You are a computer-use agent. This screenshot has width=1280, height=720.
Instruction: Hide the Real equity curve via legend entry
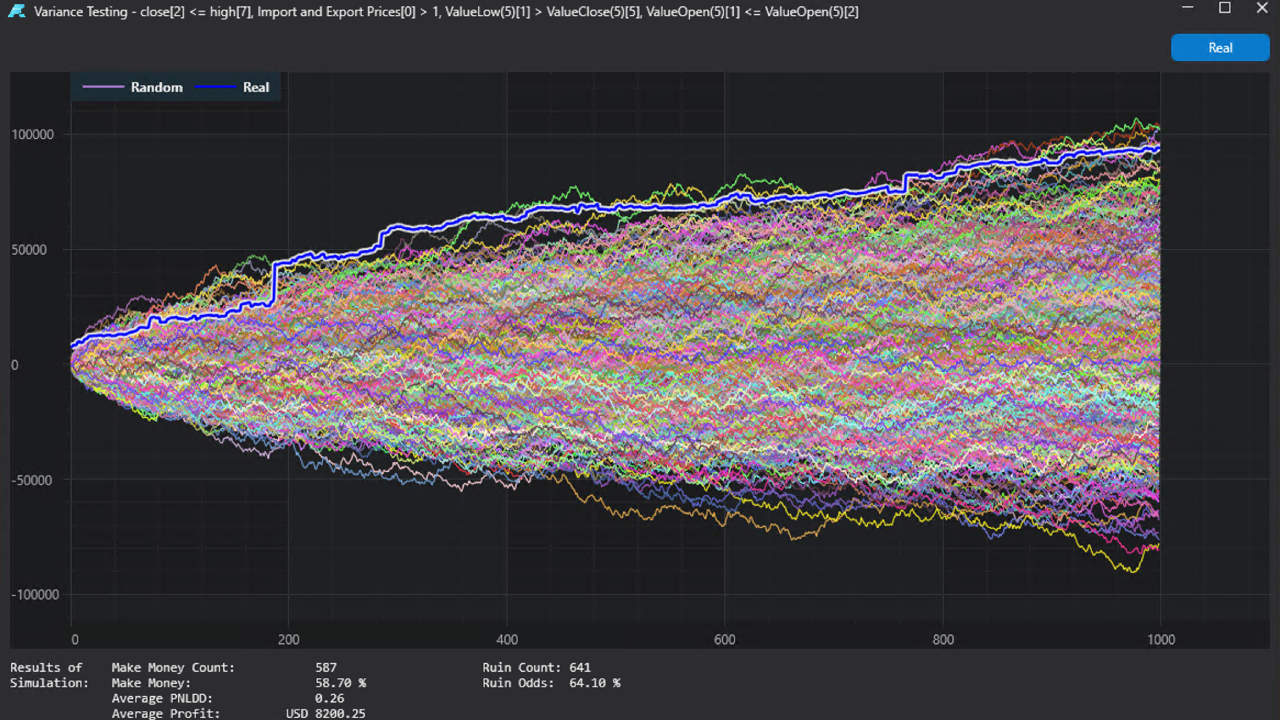[256, 87]
